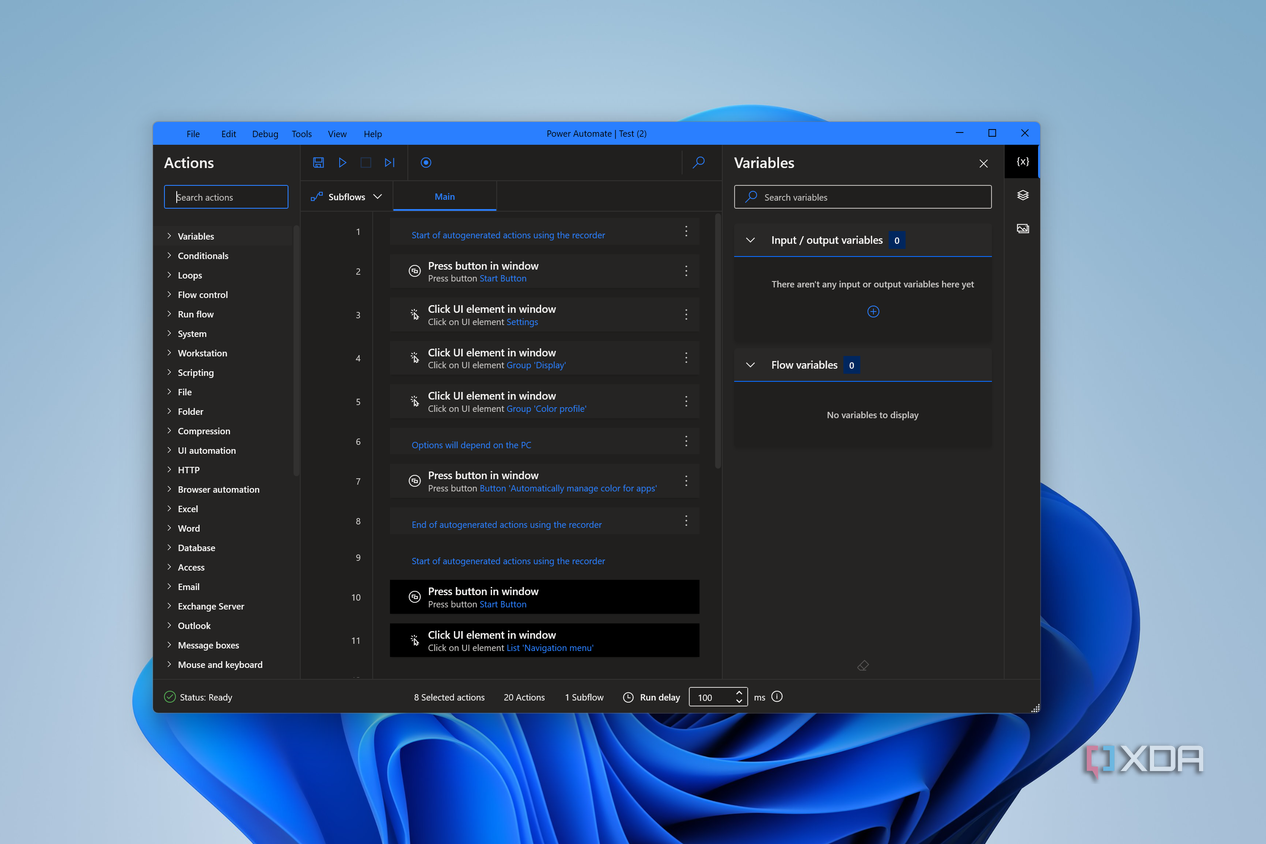Collapse the Flow variables section
Screen dimensions: 1266x844
tap(751, 365)
